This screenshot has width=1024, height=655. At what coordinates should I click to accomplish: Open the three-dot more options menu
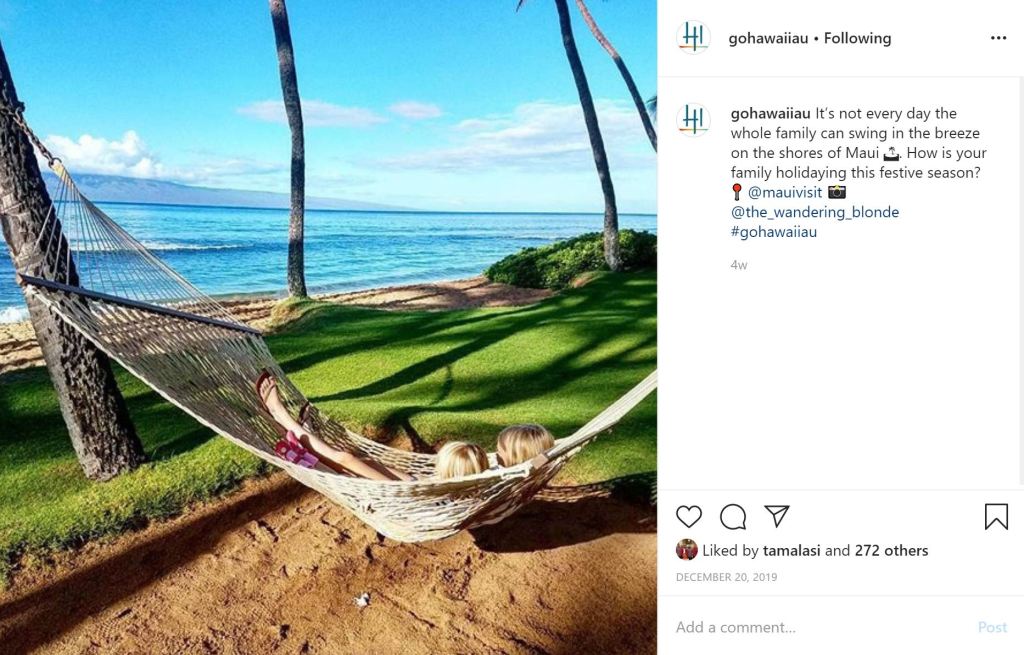pyautogui.click(x=998, y=38)
